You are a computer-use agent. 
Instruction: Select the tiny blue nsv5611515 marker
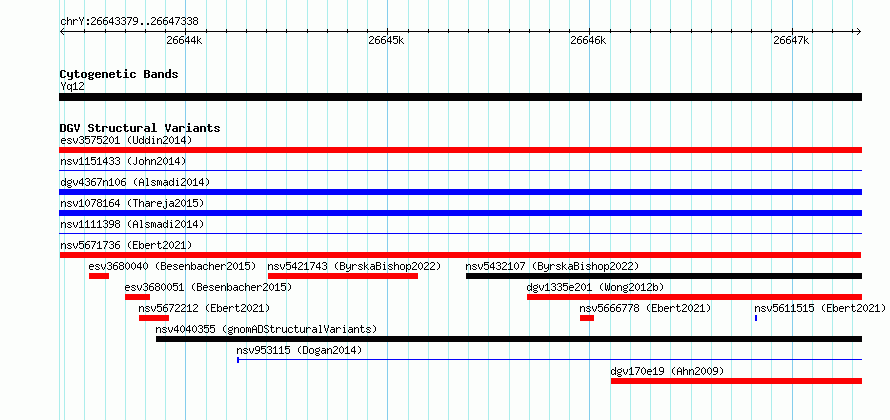pos(756,318)
